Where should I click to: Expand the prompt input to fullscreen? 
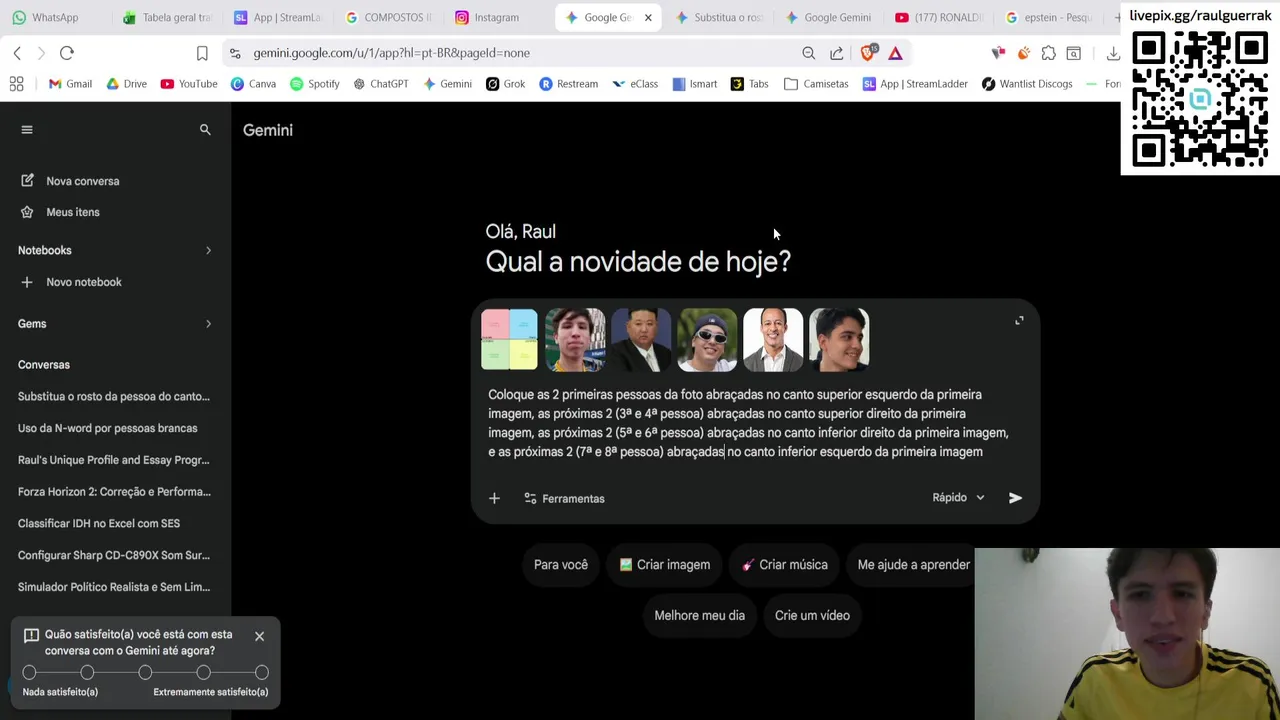coord(1019,321)
